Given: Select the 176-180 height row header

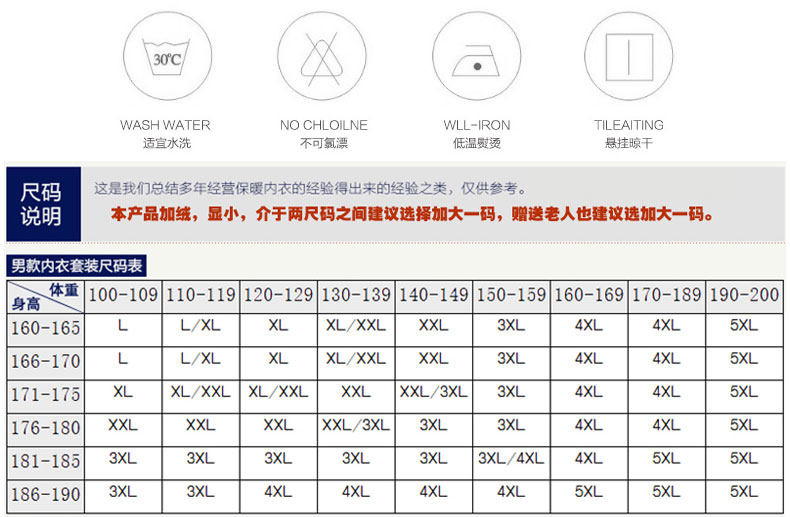Looking at the screenshot, I should (x=46, y=428).
